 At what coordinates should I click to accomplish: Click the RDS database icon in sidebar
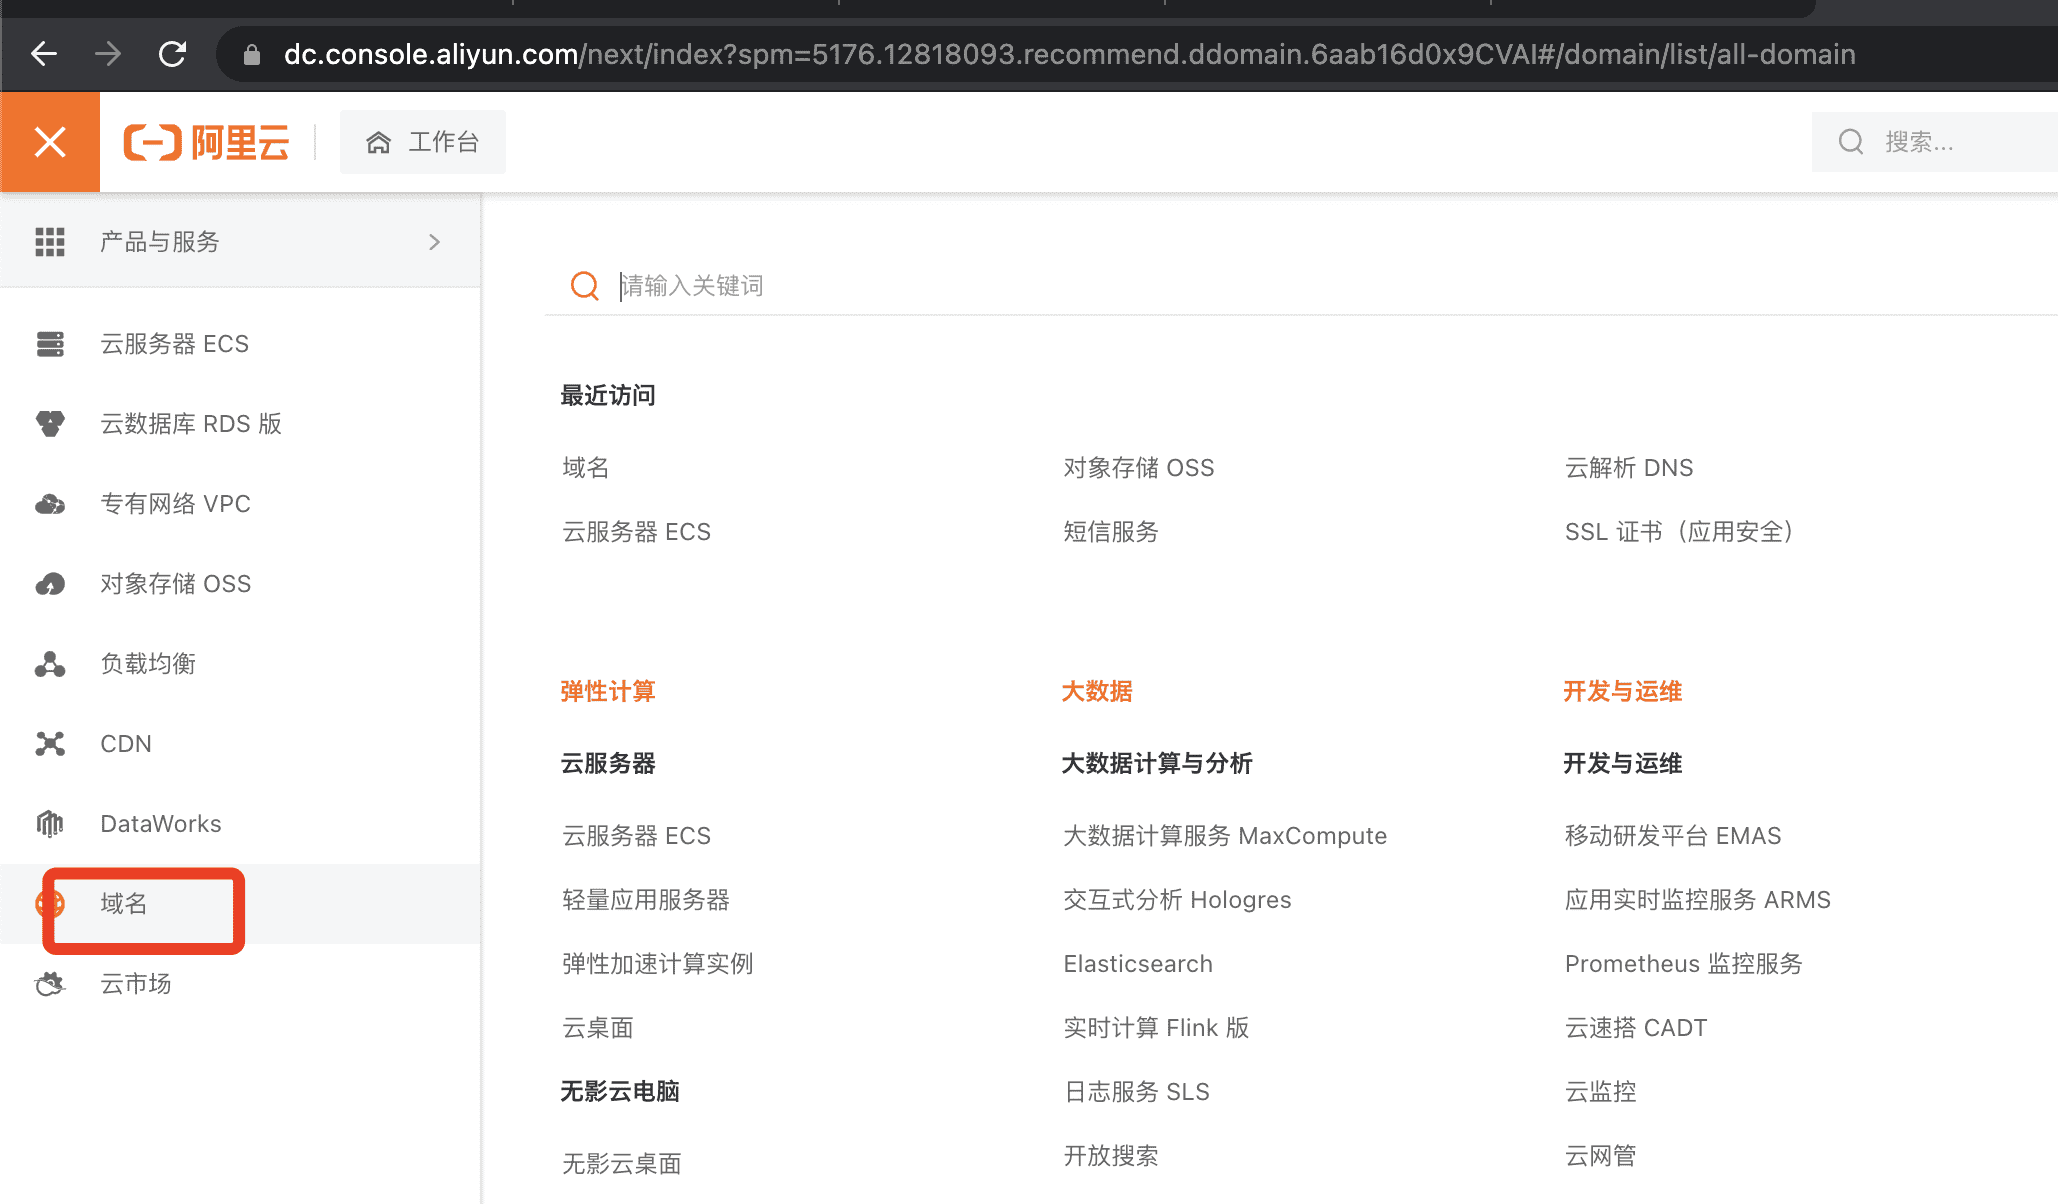(x=50, y=424)
